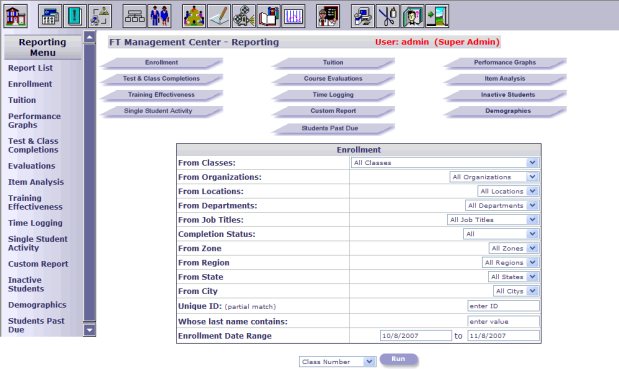Image resolution: width=619 pixels, height=369 pixels.
Task: Click the calendar schedule toolbar icon
Action: (x=50, y=16)
